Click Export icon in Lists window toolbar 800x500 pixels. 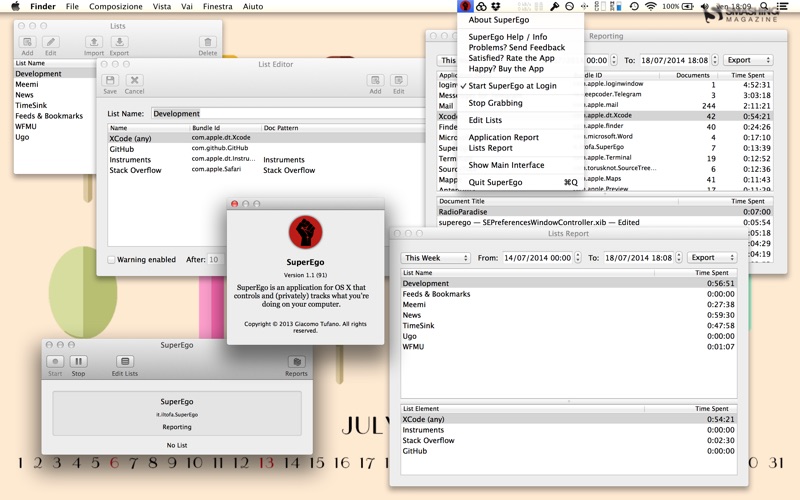[119, 42]
